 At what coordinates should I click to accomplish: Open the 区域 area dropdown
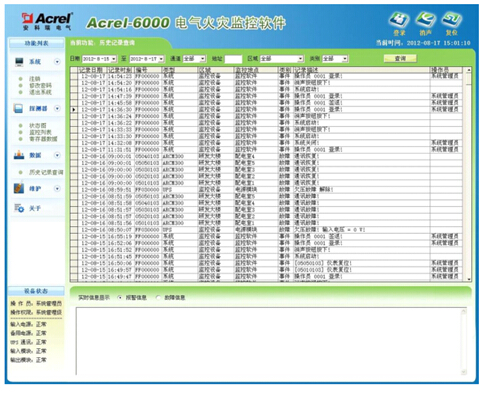tap(301, 59)
